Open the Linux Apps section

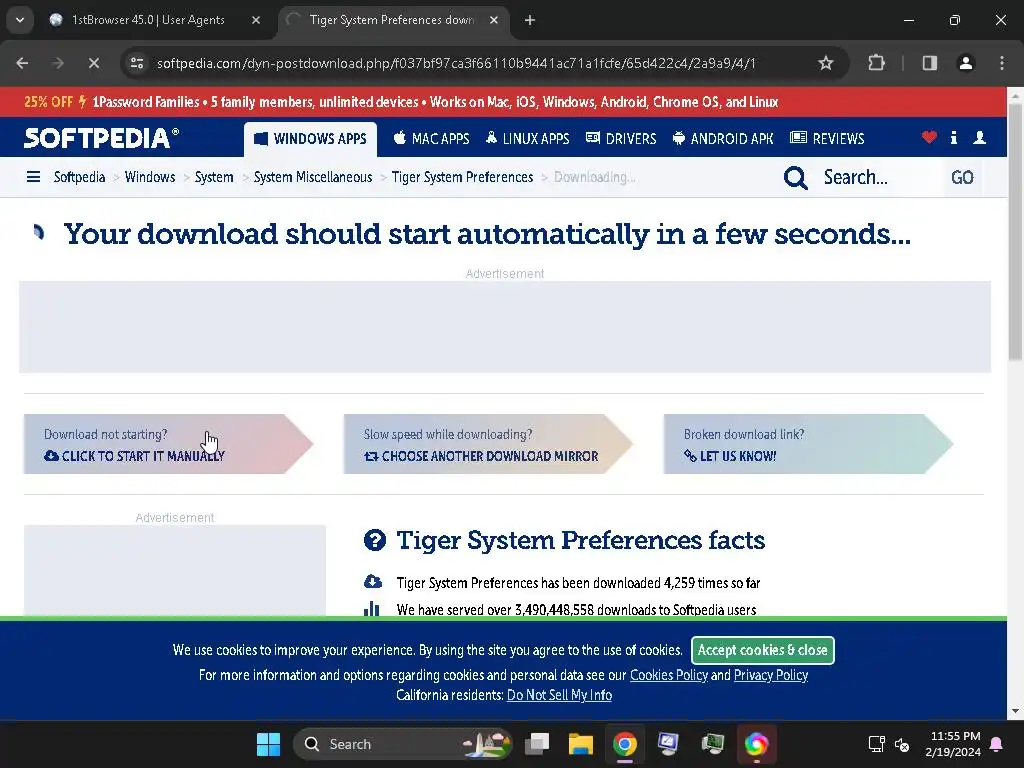(x=528, y=138)
